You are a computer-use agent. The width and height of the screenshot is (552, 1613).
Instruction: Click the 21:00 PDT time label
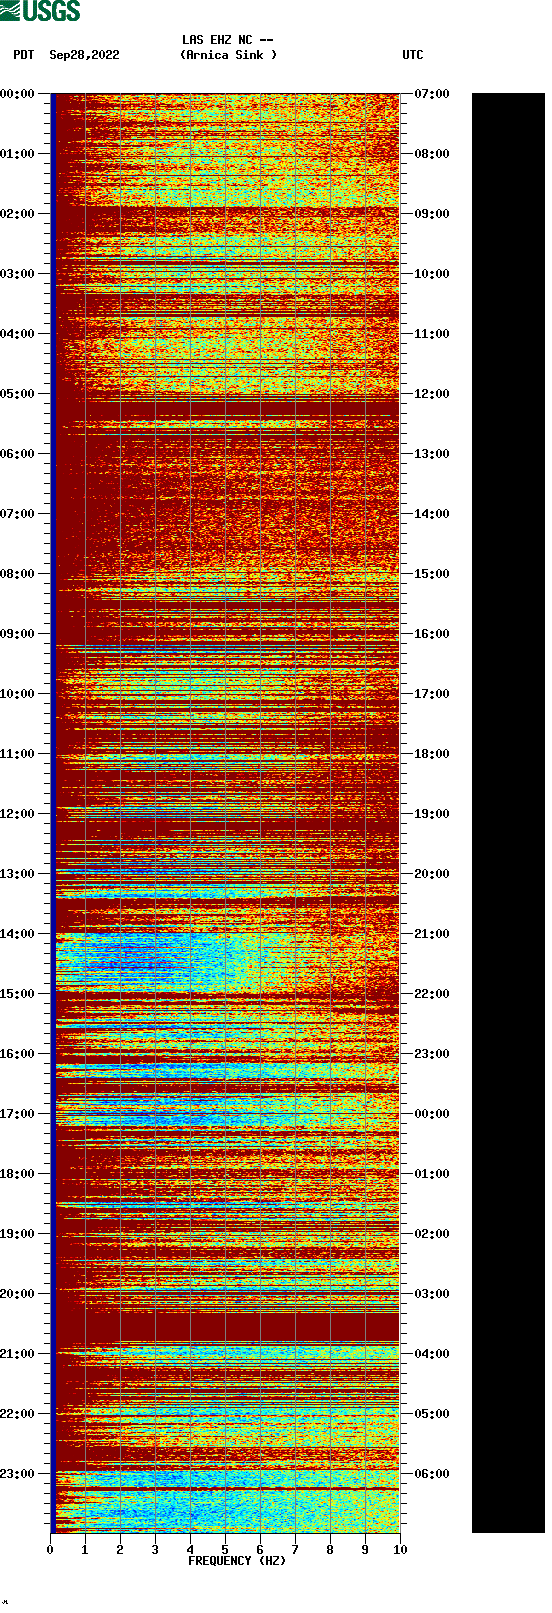click(x=17, y=1354)
